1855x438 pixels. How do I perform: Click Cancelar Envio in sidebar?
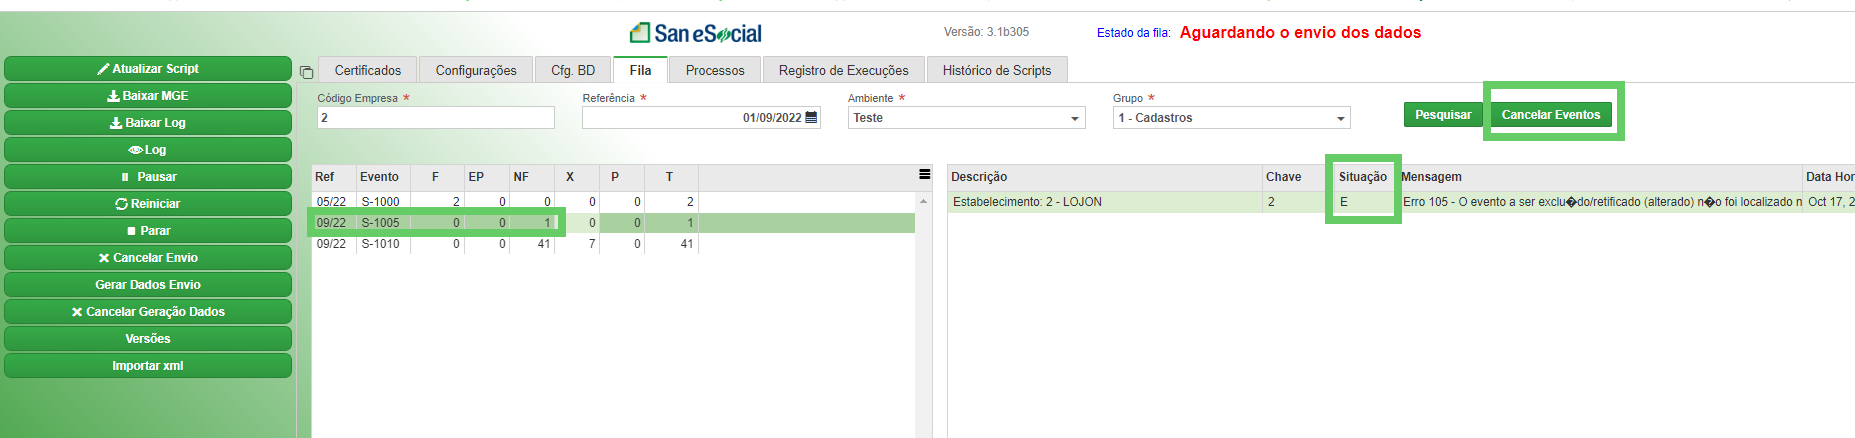click(148, 257)
